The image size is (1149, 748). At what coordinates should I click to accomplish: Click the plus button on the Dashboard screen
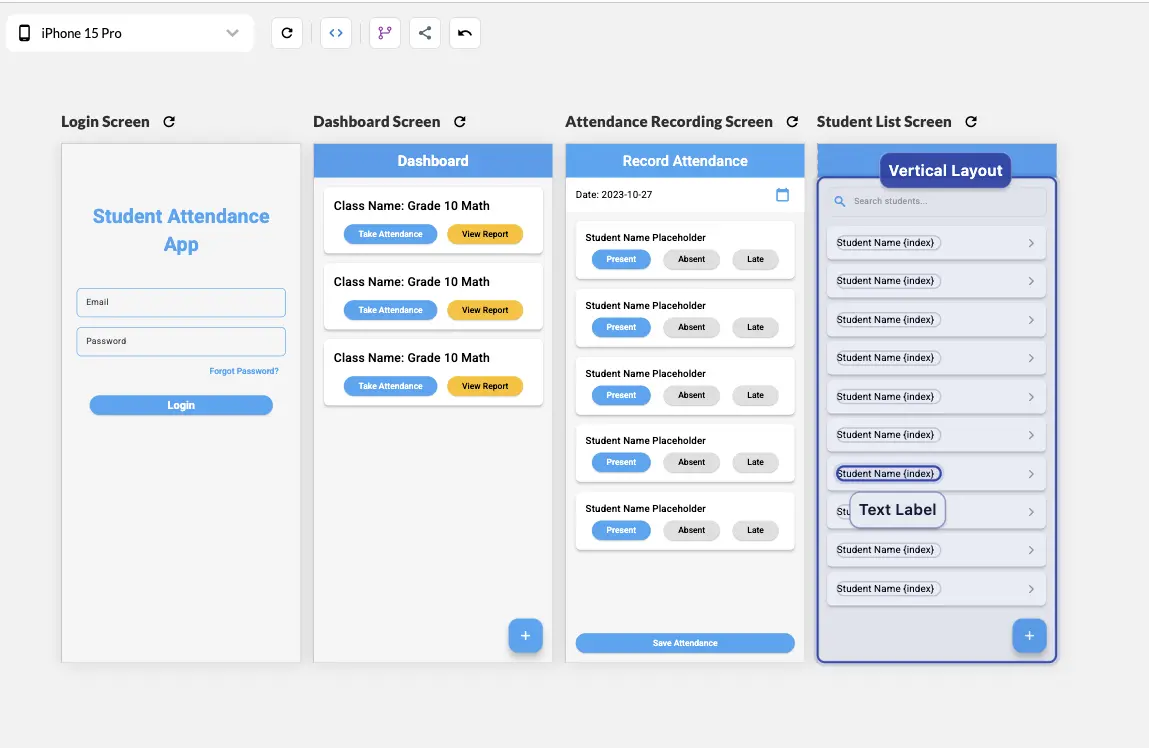pyautogui.click(x=525, y=636)
